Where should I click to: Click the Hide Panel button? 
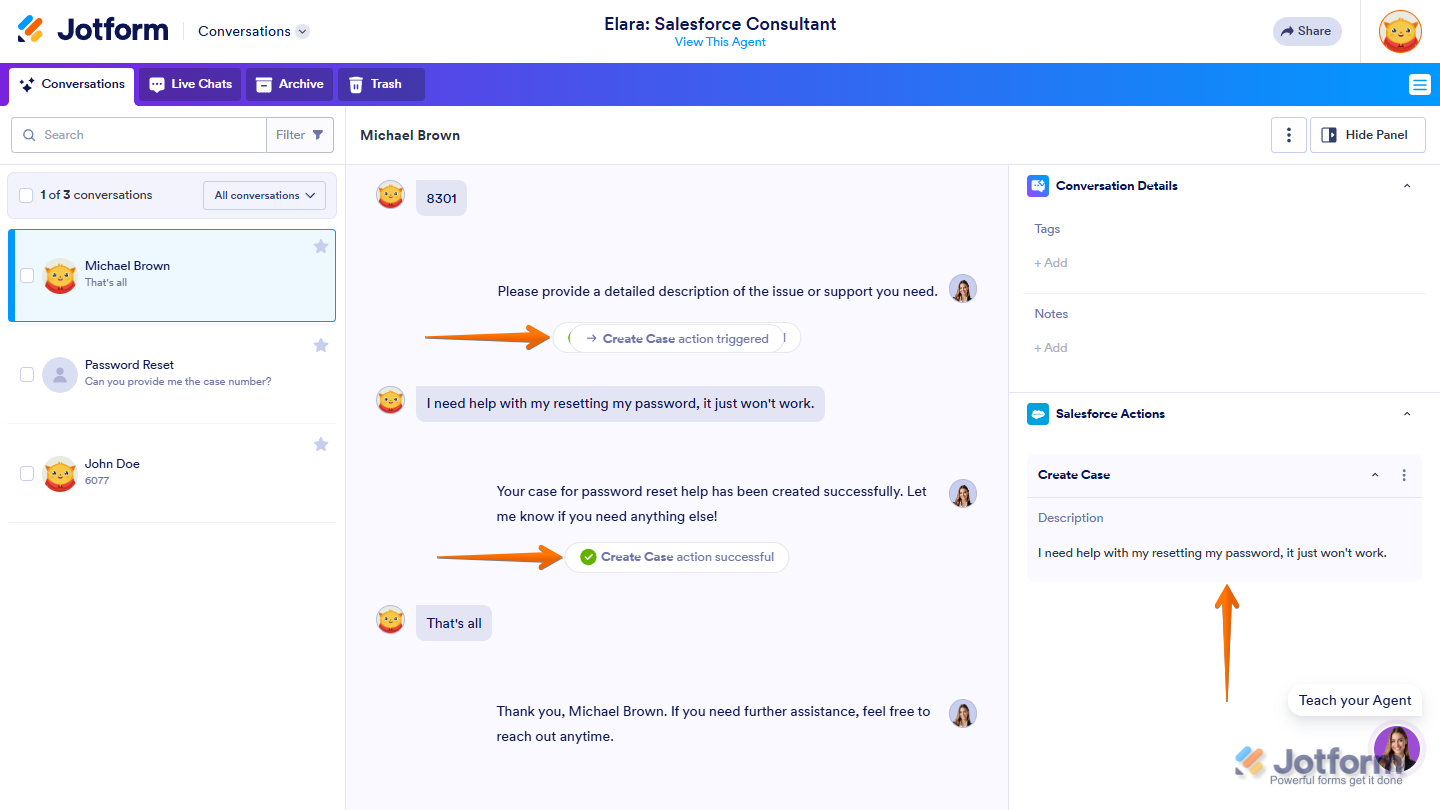[x=1367, y=135]
